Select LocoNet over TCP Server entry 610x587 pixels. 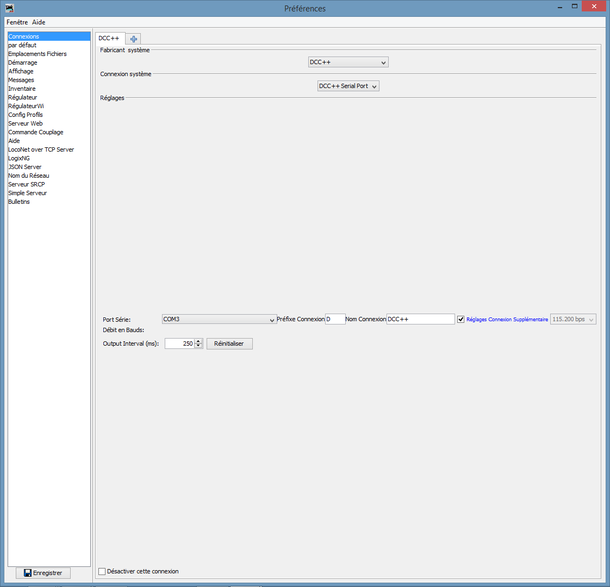coord(49,149)
